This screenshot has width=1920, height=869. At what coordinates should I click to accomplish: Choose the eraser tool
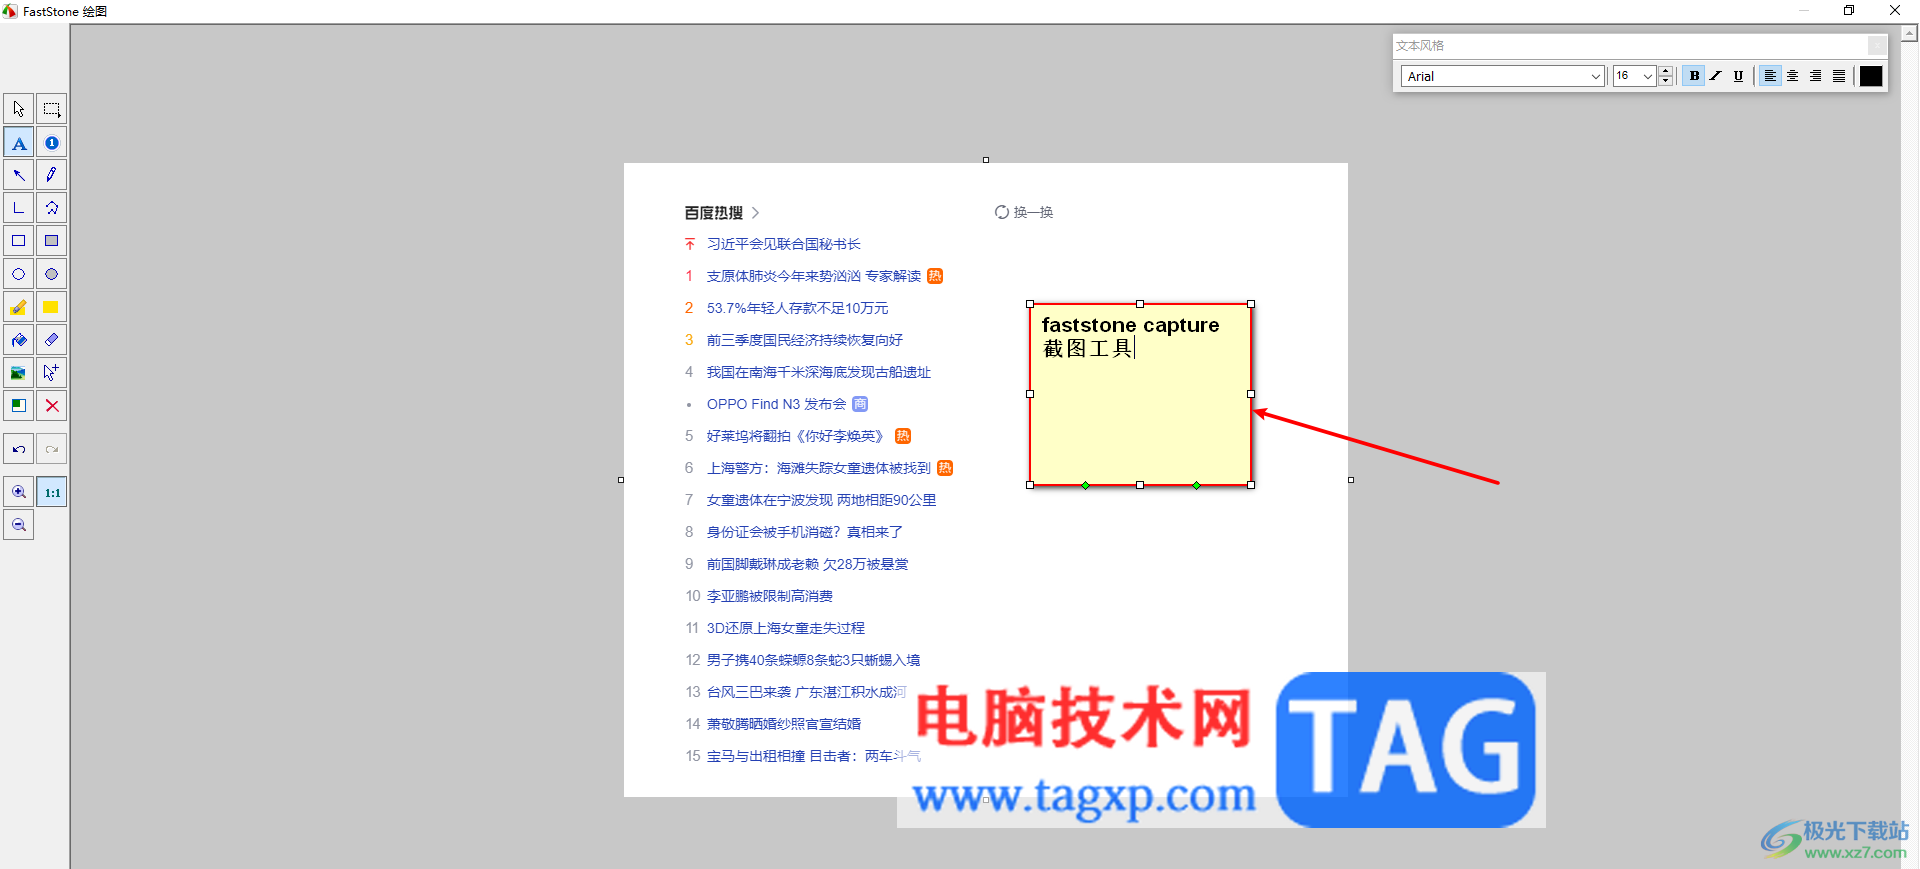coord(52,340)
